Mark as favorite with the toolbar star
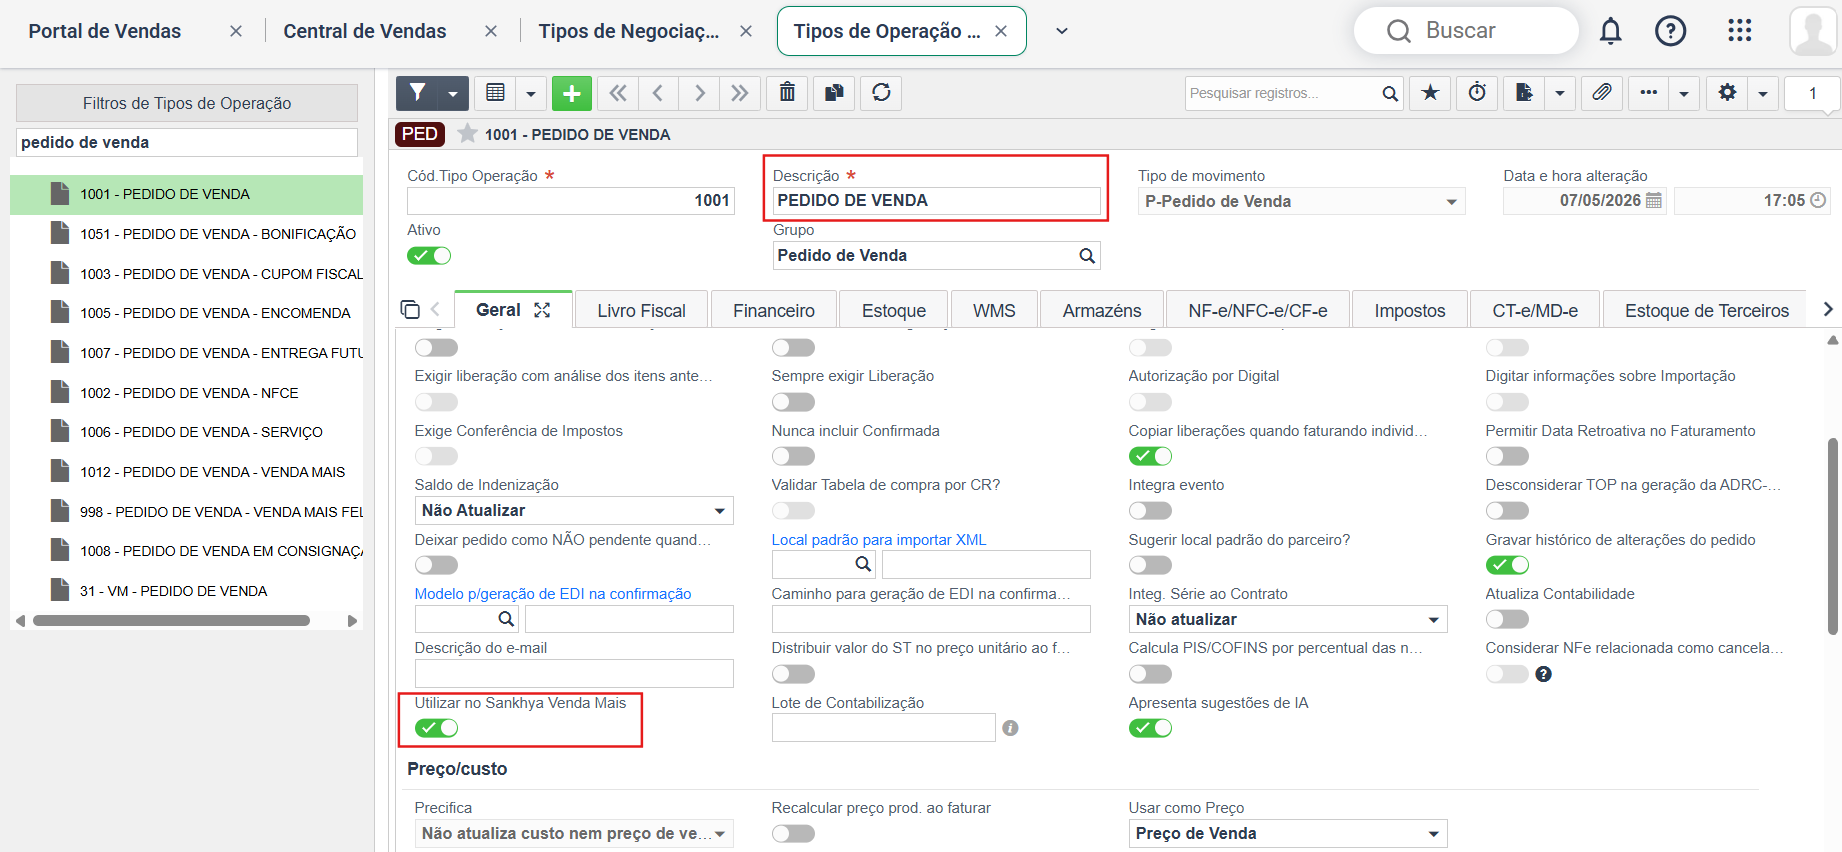Viewport: 1842px width, 852px height. (x=1430, y=93)
